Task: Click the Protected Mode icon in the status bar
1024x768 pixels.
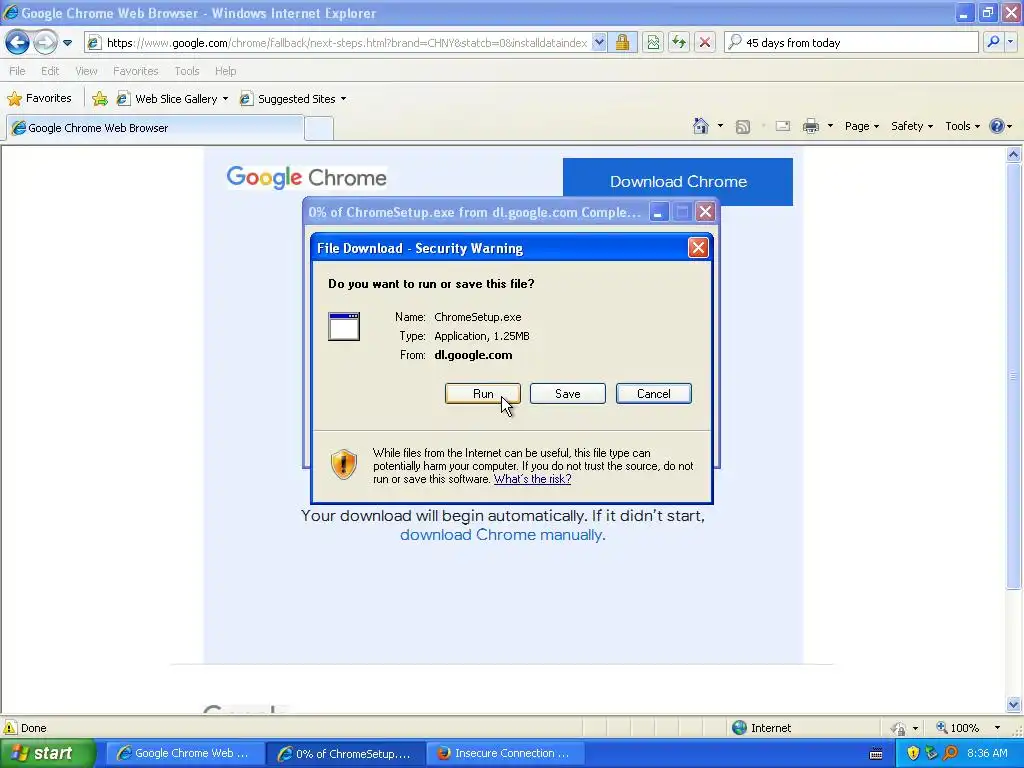Action: click(x=899, y=728)
